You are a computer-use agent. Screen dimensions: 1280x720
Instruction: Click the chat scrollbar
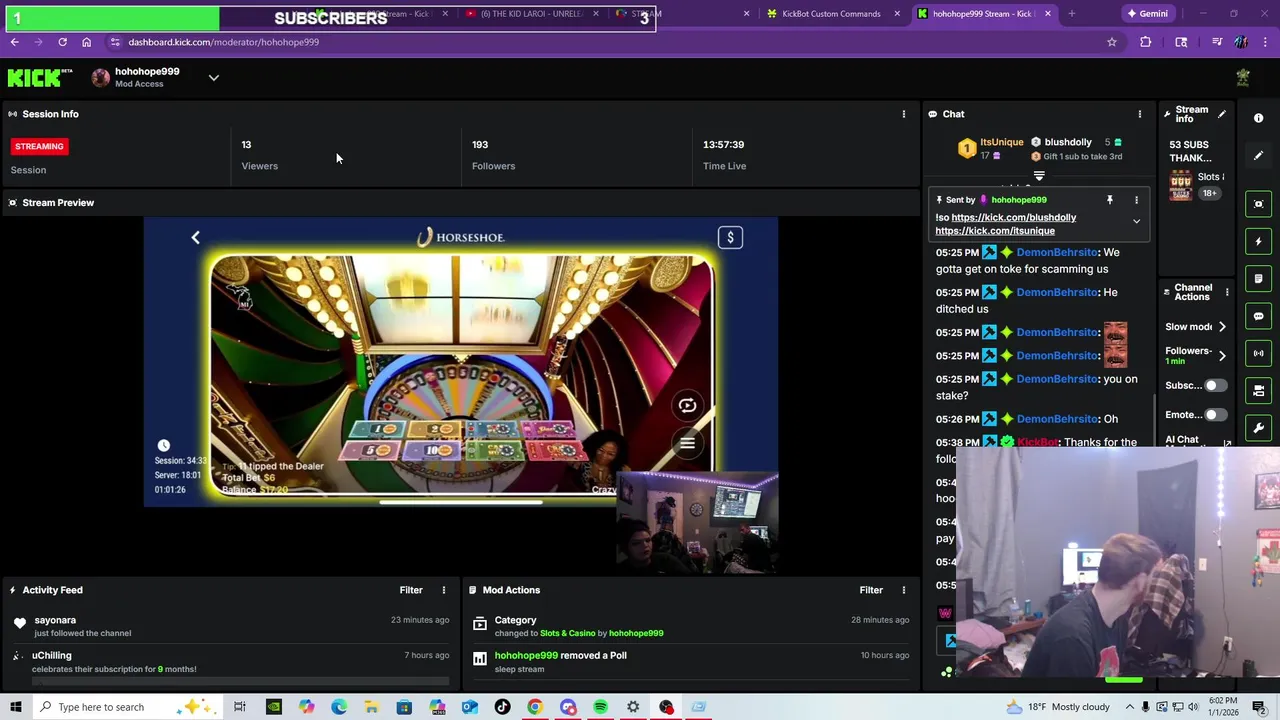1155,420
